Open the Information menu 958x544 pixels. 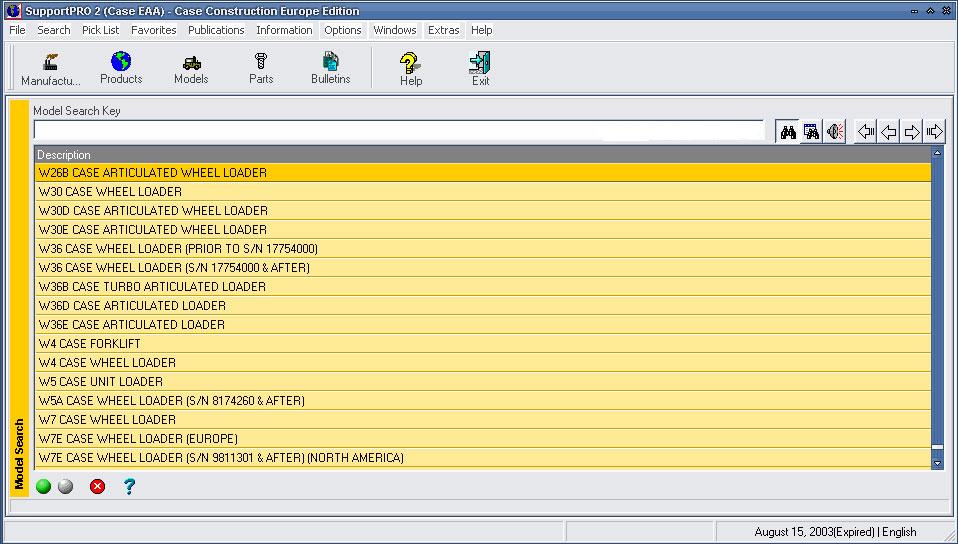click(284, 30)
